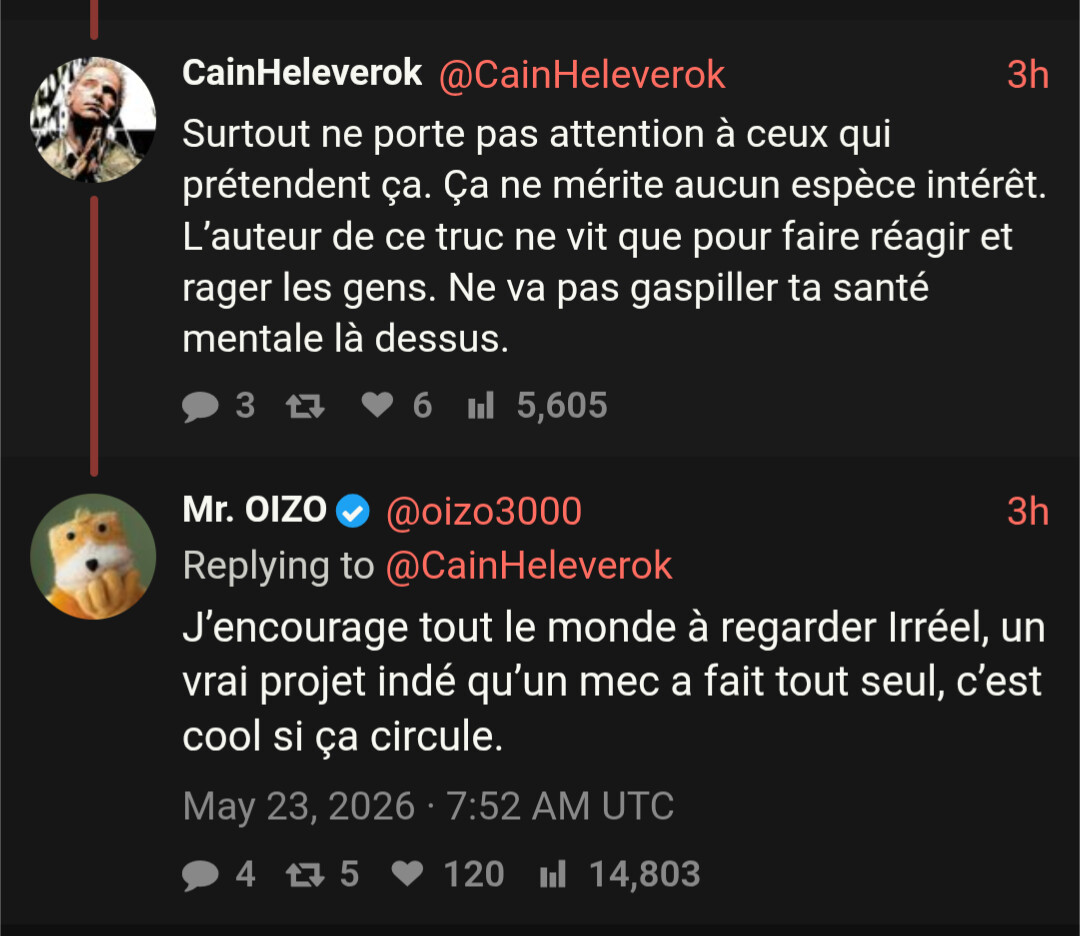This screenshot has height=936, width=1080.
Task: Click Mr. OIZO's tweet text about Irréel
Action: pos(614,682)
